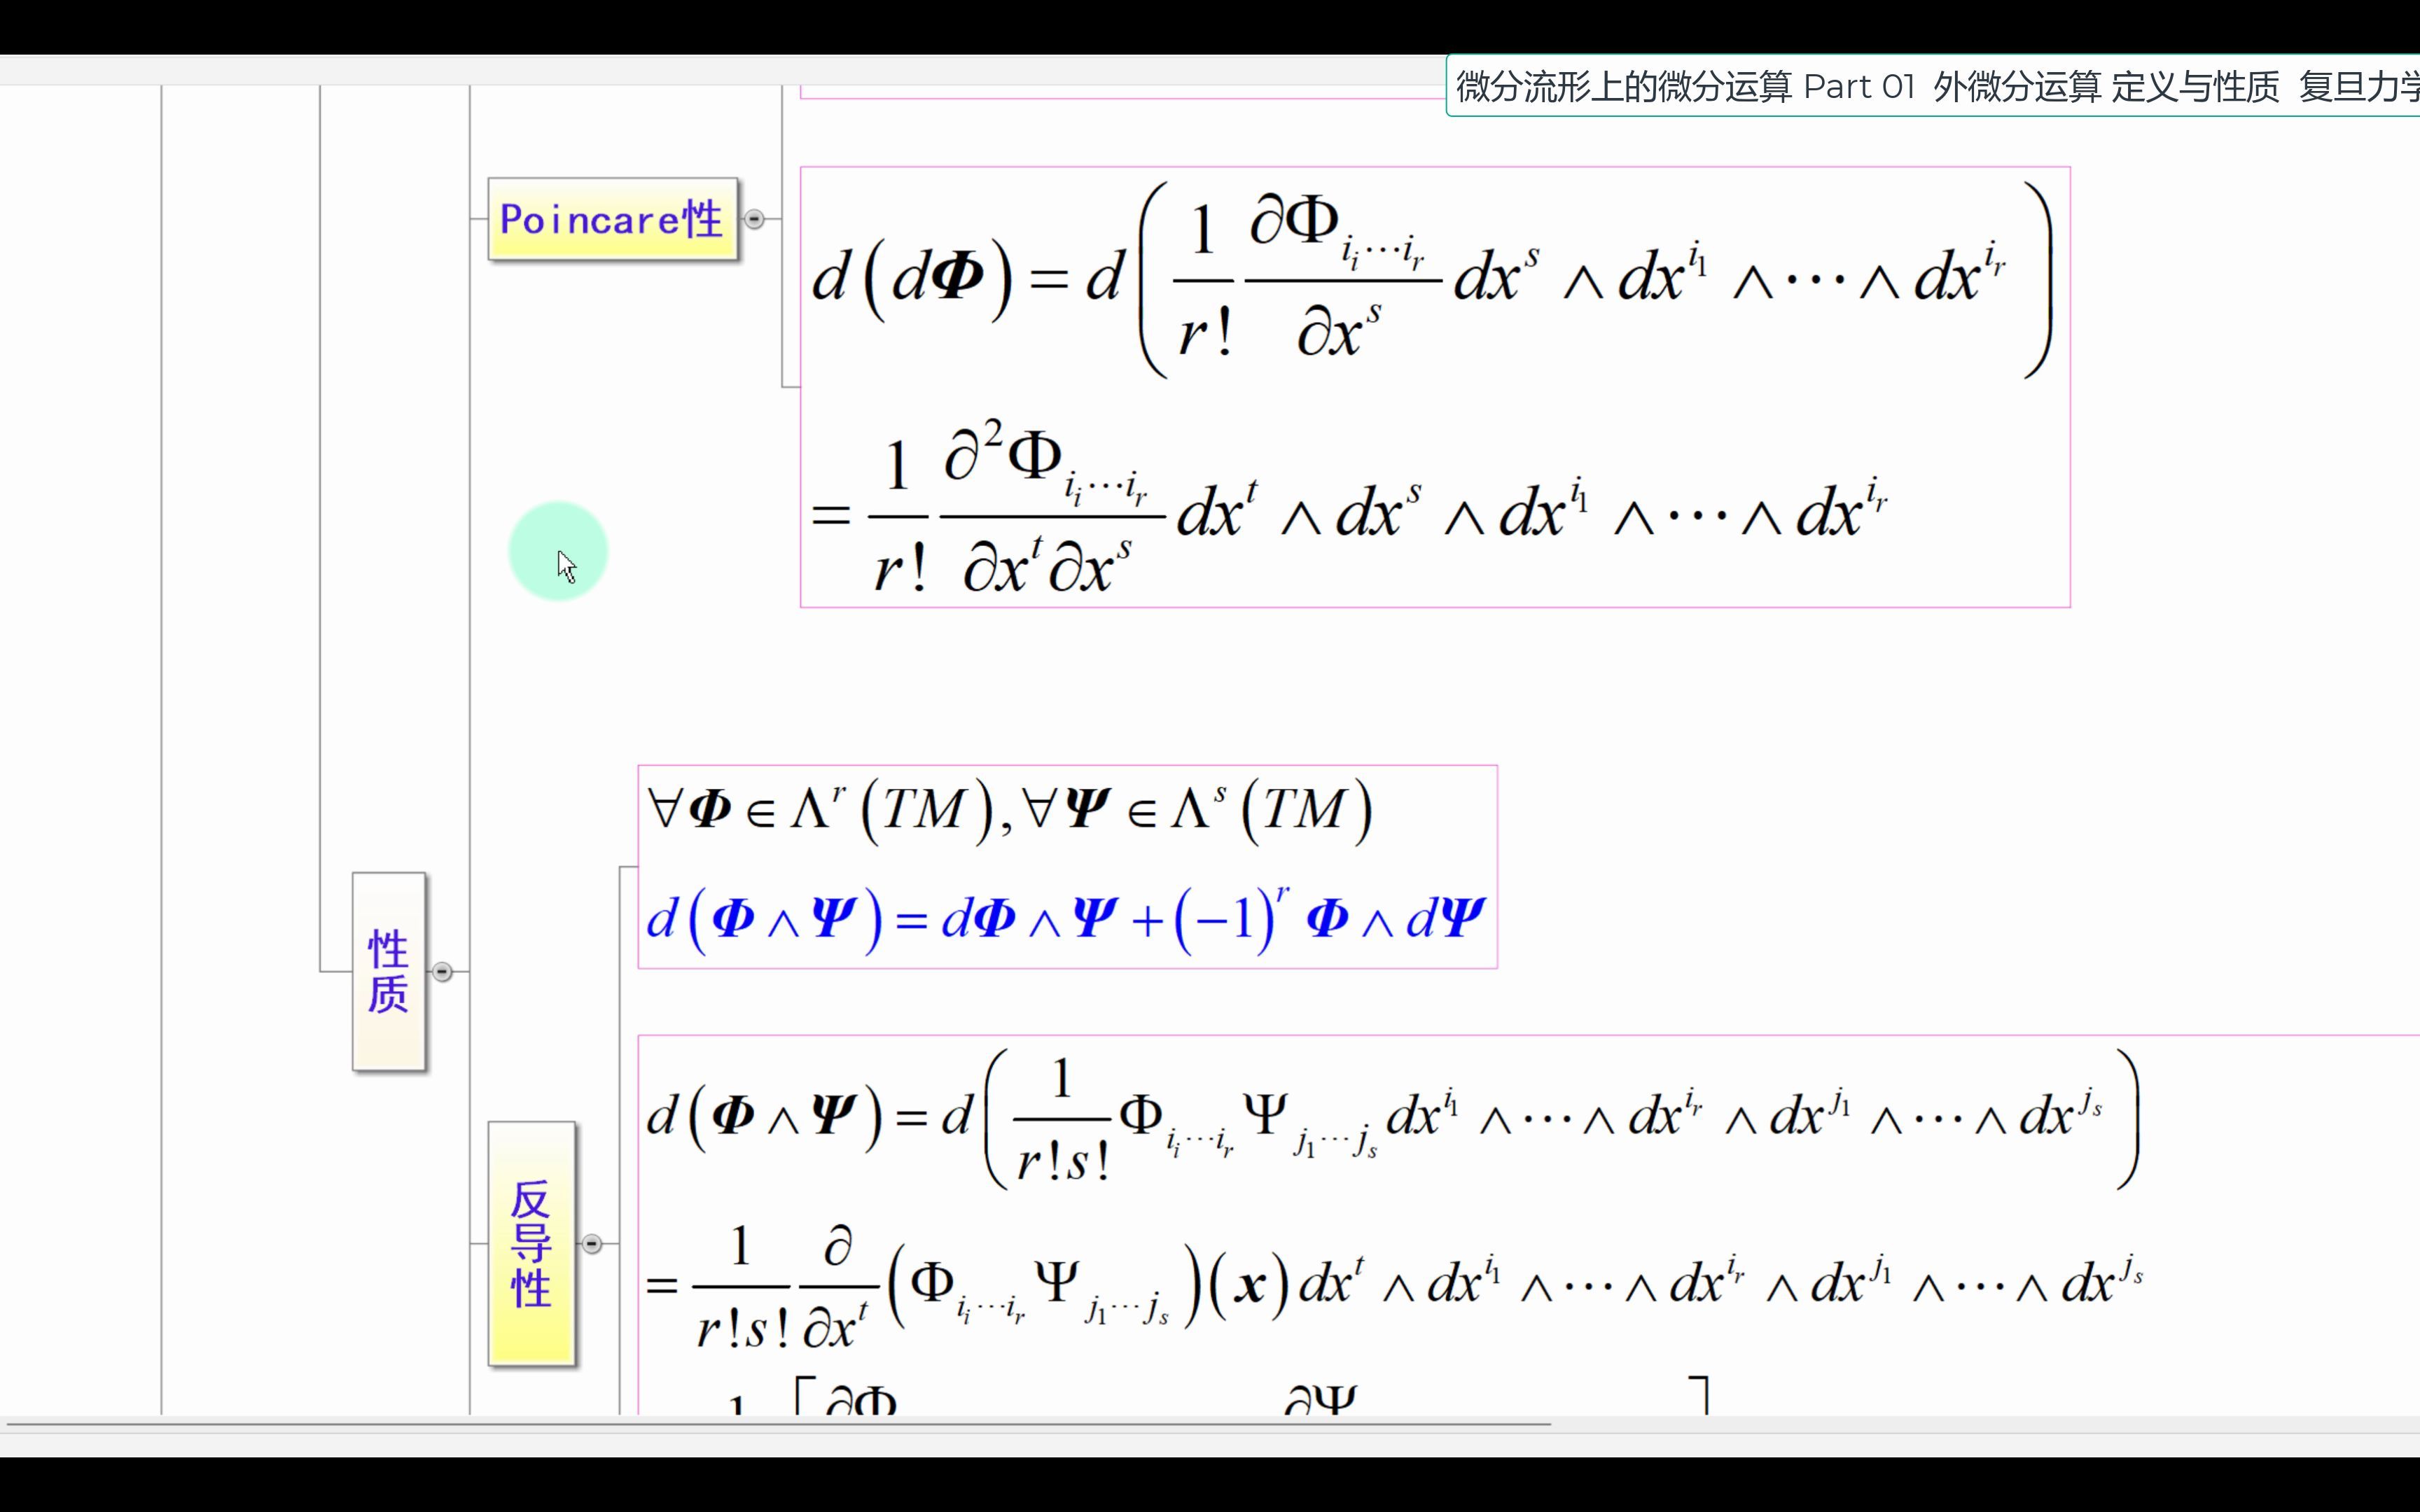Viewport: 2420px width, 1512px height.
Task: Click the d(Φ∧Ψ) expansion formula box
Action: [1528, 1225]
